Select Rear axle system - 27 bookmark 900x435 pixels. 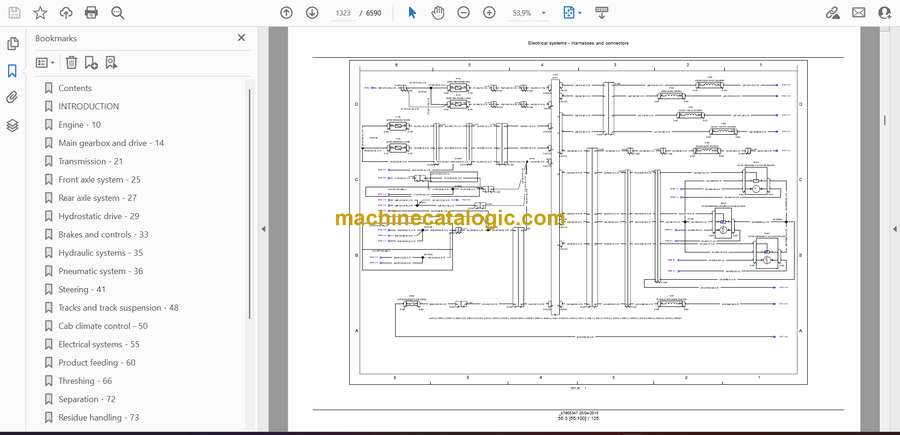click(x=97, y=198)
